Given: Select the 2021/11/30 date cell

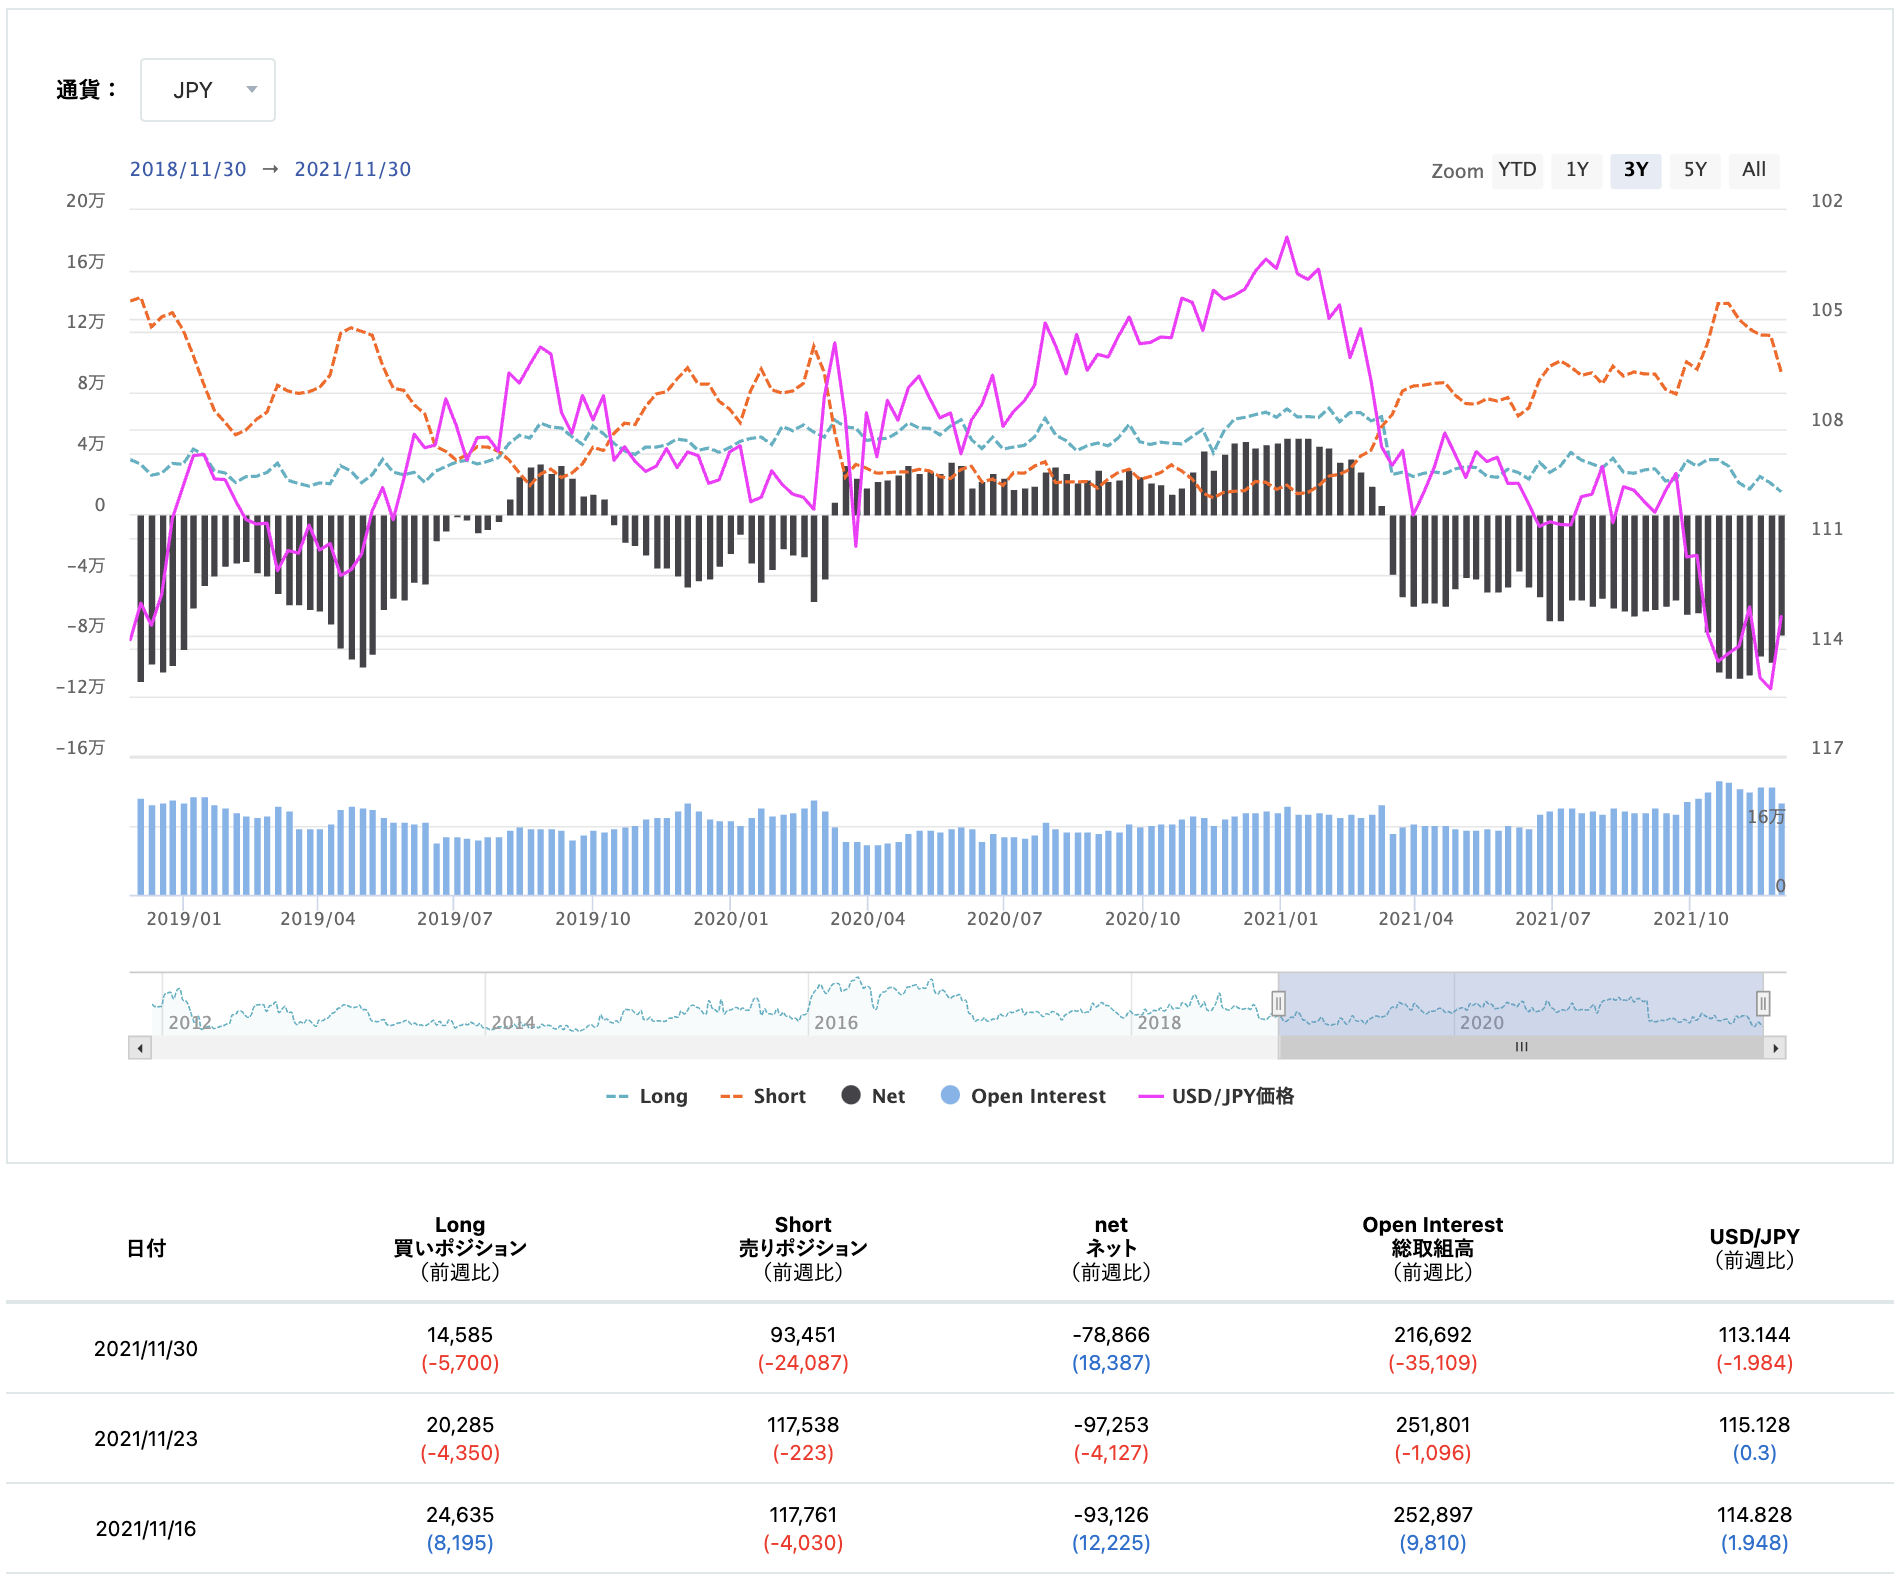Looking at the screenshot, I should coord(146,1349).
